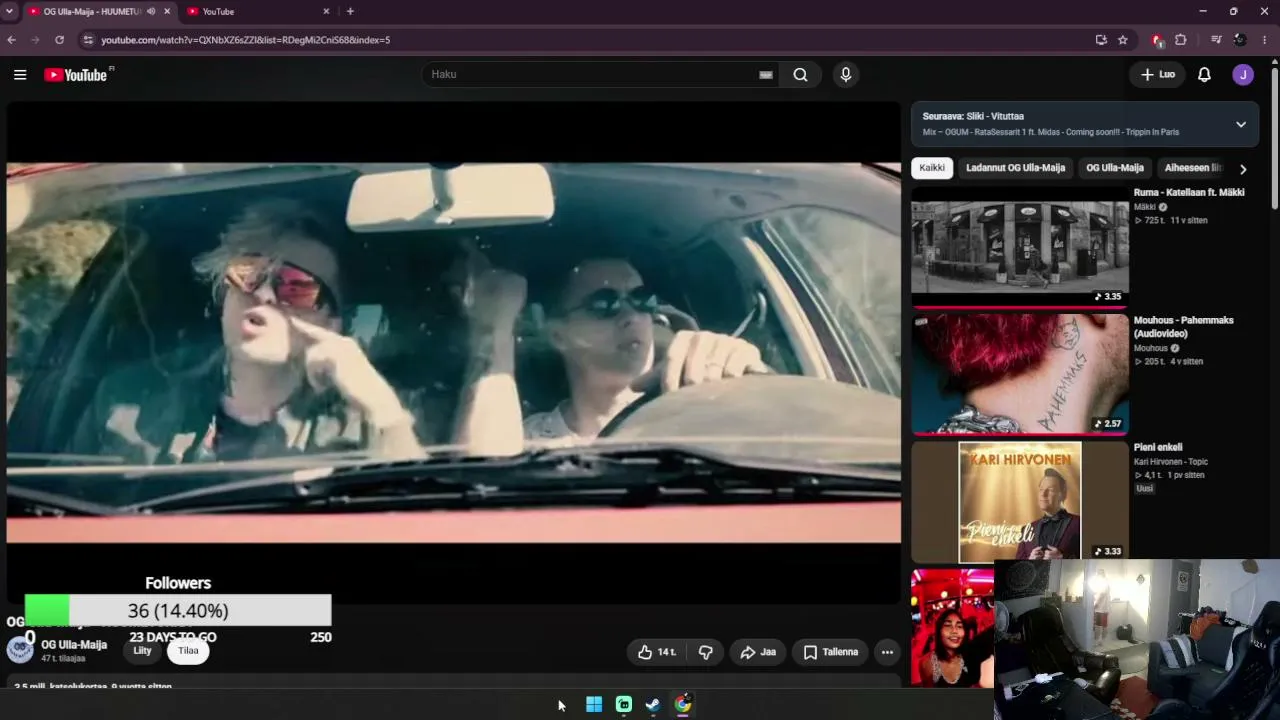Open OG Ulla-Maija channel avatar
This screenshot has height=720, width=1280.
click(x=20, y=650)
